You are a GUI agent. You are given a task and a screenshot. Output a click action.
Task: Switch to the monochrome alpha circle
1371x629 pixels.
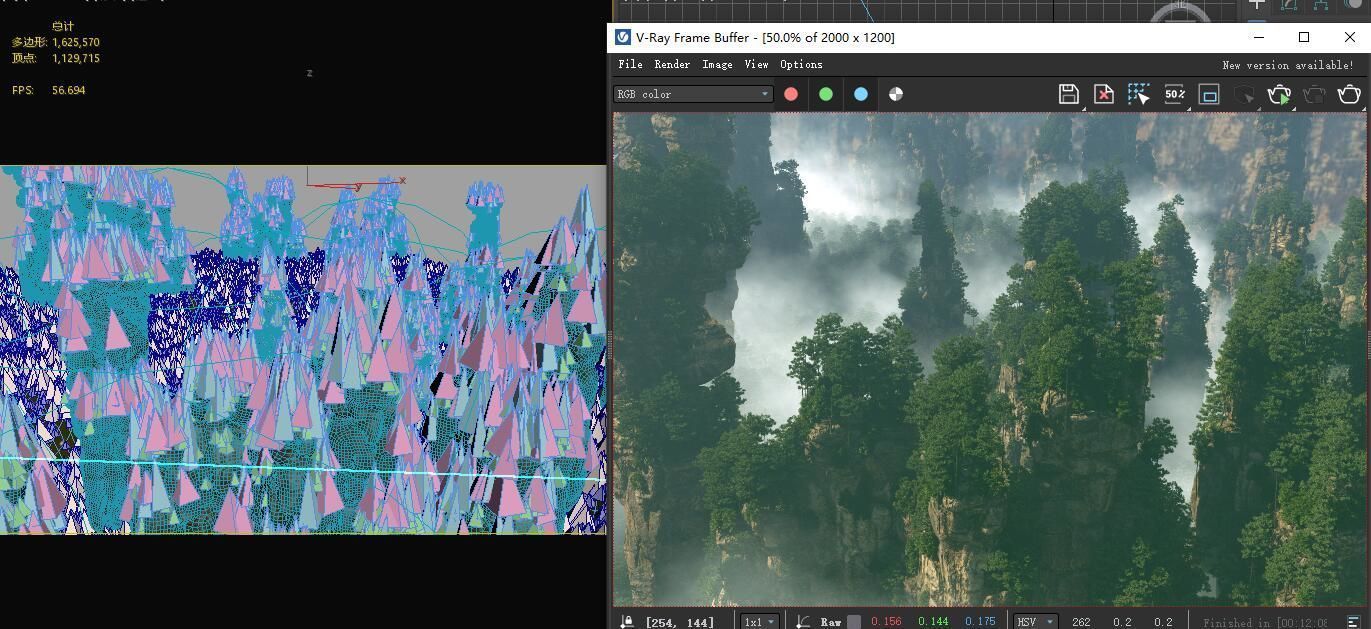coord(896,94)
